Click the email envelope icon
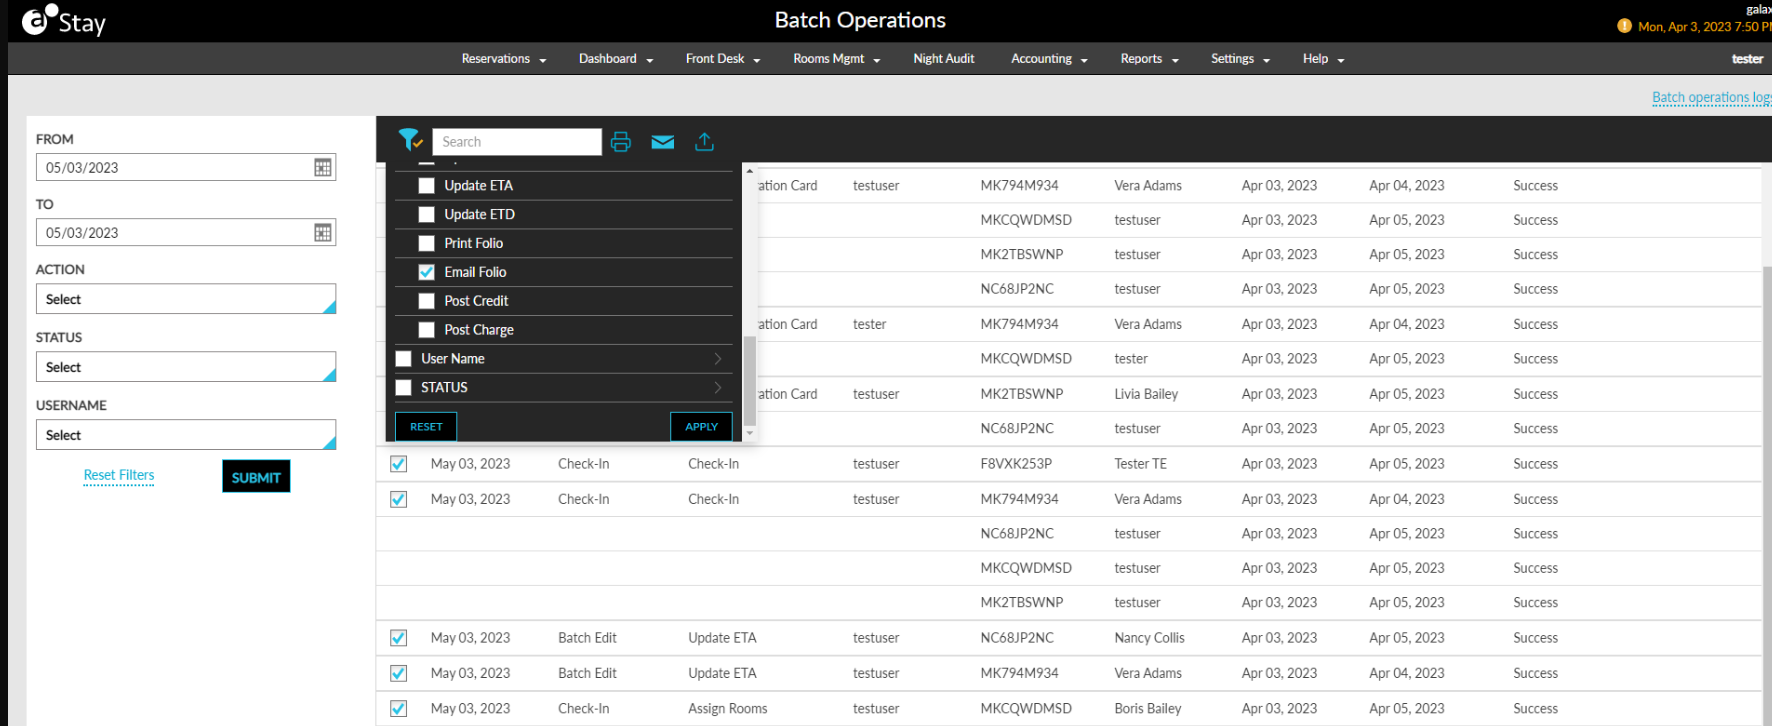Image resolution: width=1772 pixels, height=726 pixels. [x=662, y=142]
